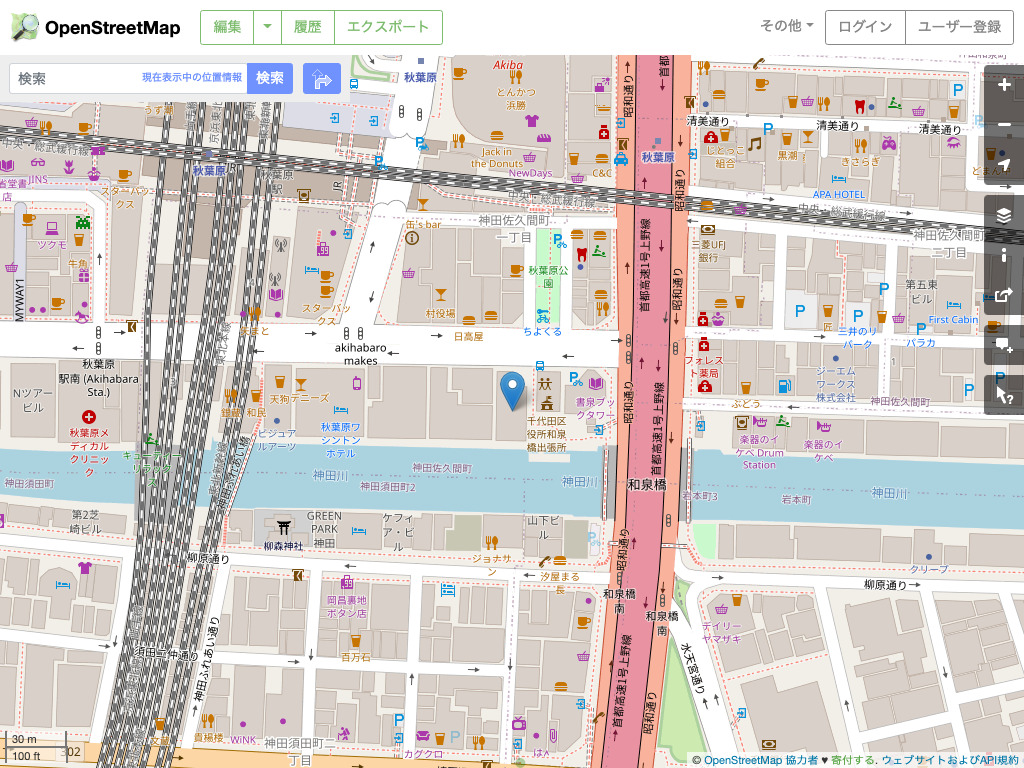Expand the 編集 dropdown arrow
1024x768 pixels.
click(267, 28)
